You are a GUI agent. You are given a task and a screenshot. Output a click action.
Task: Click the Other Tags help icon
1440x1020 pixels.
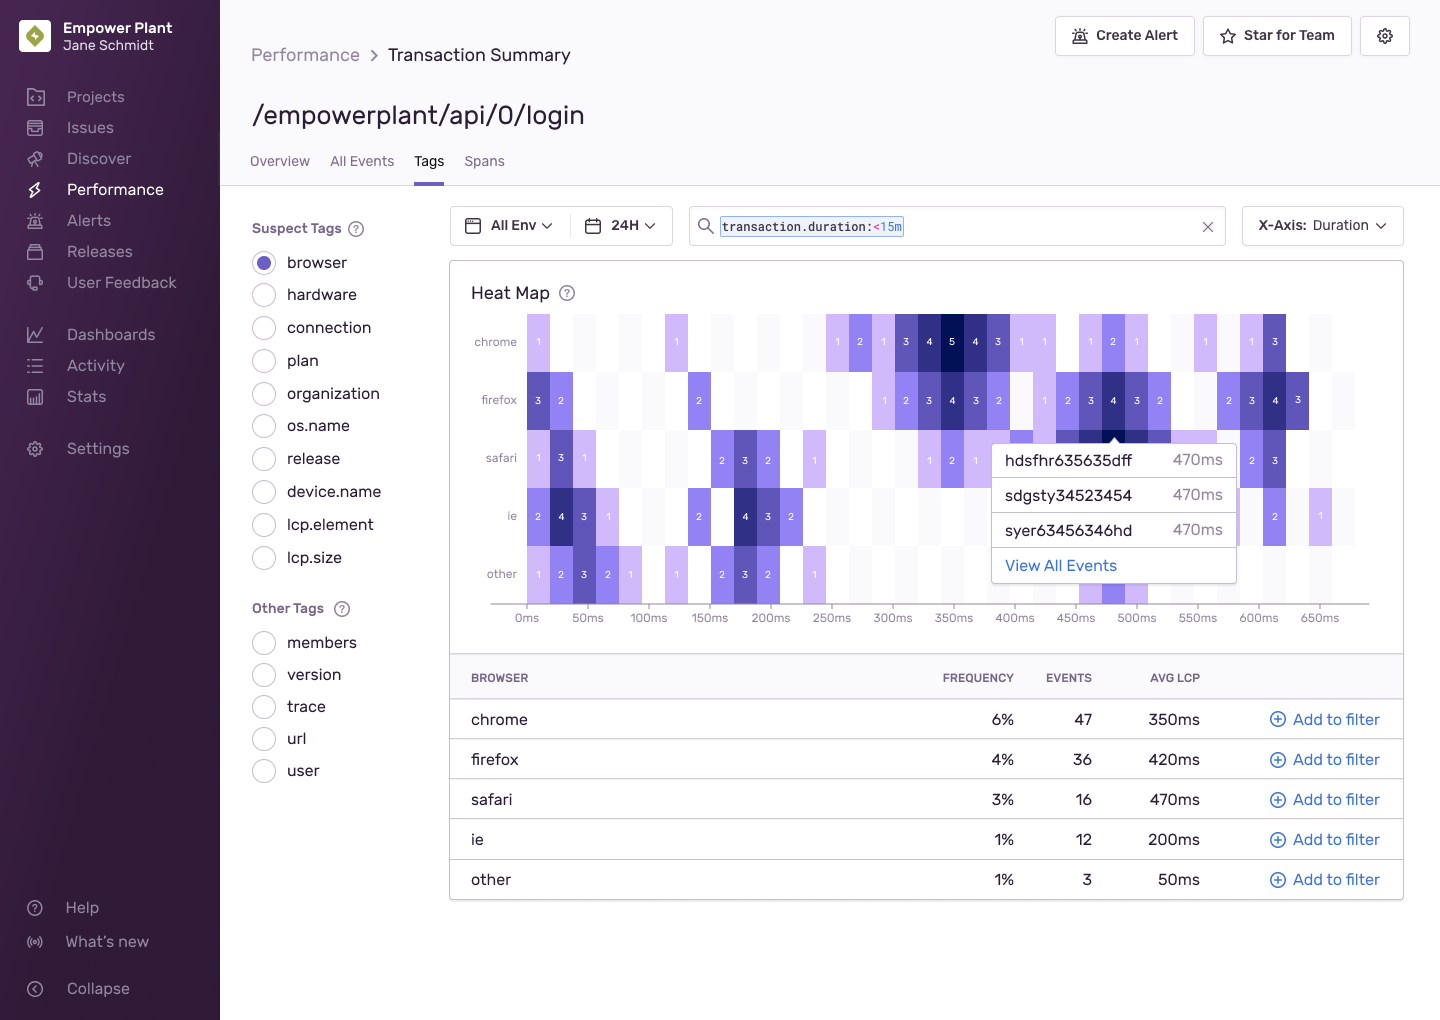click(342, 609)
